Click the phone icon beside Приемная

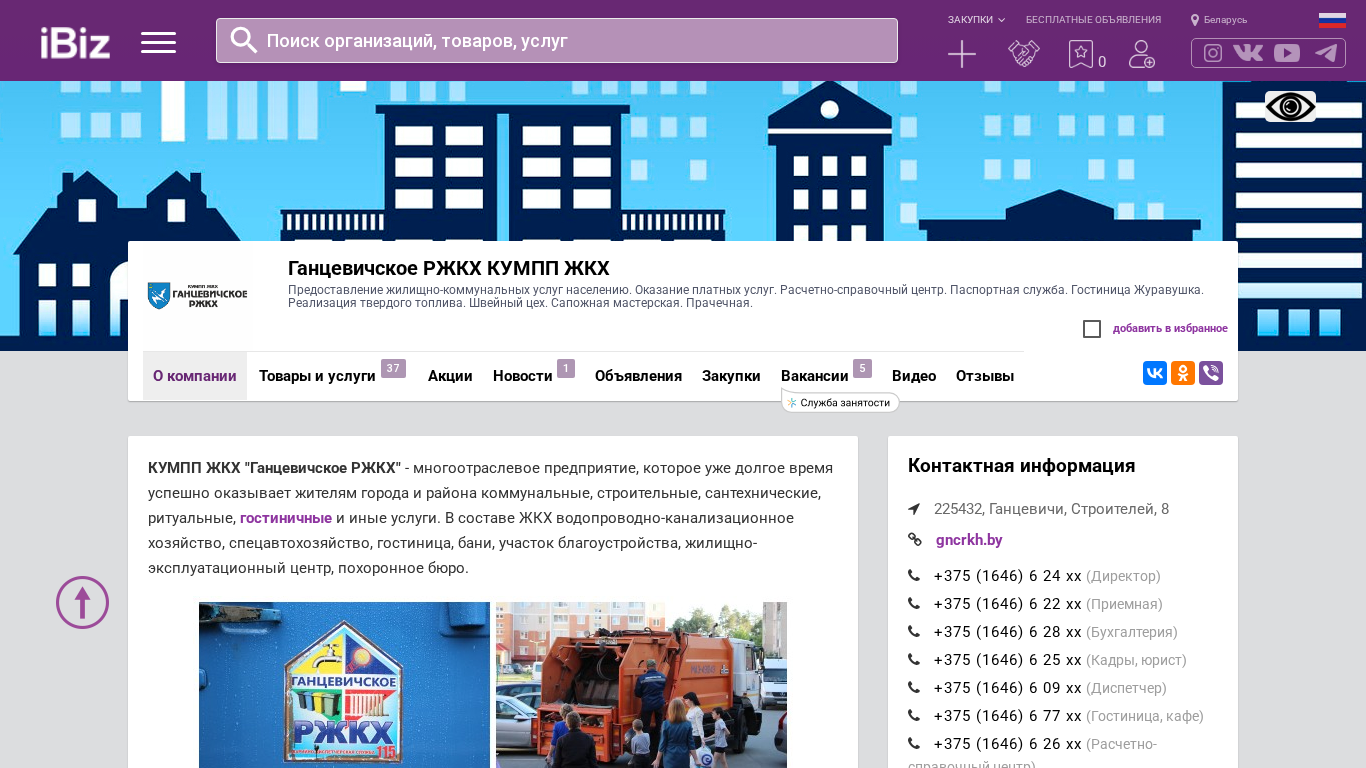coord(914,604)
